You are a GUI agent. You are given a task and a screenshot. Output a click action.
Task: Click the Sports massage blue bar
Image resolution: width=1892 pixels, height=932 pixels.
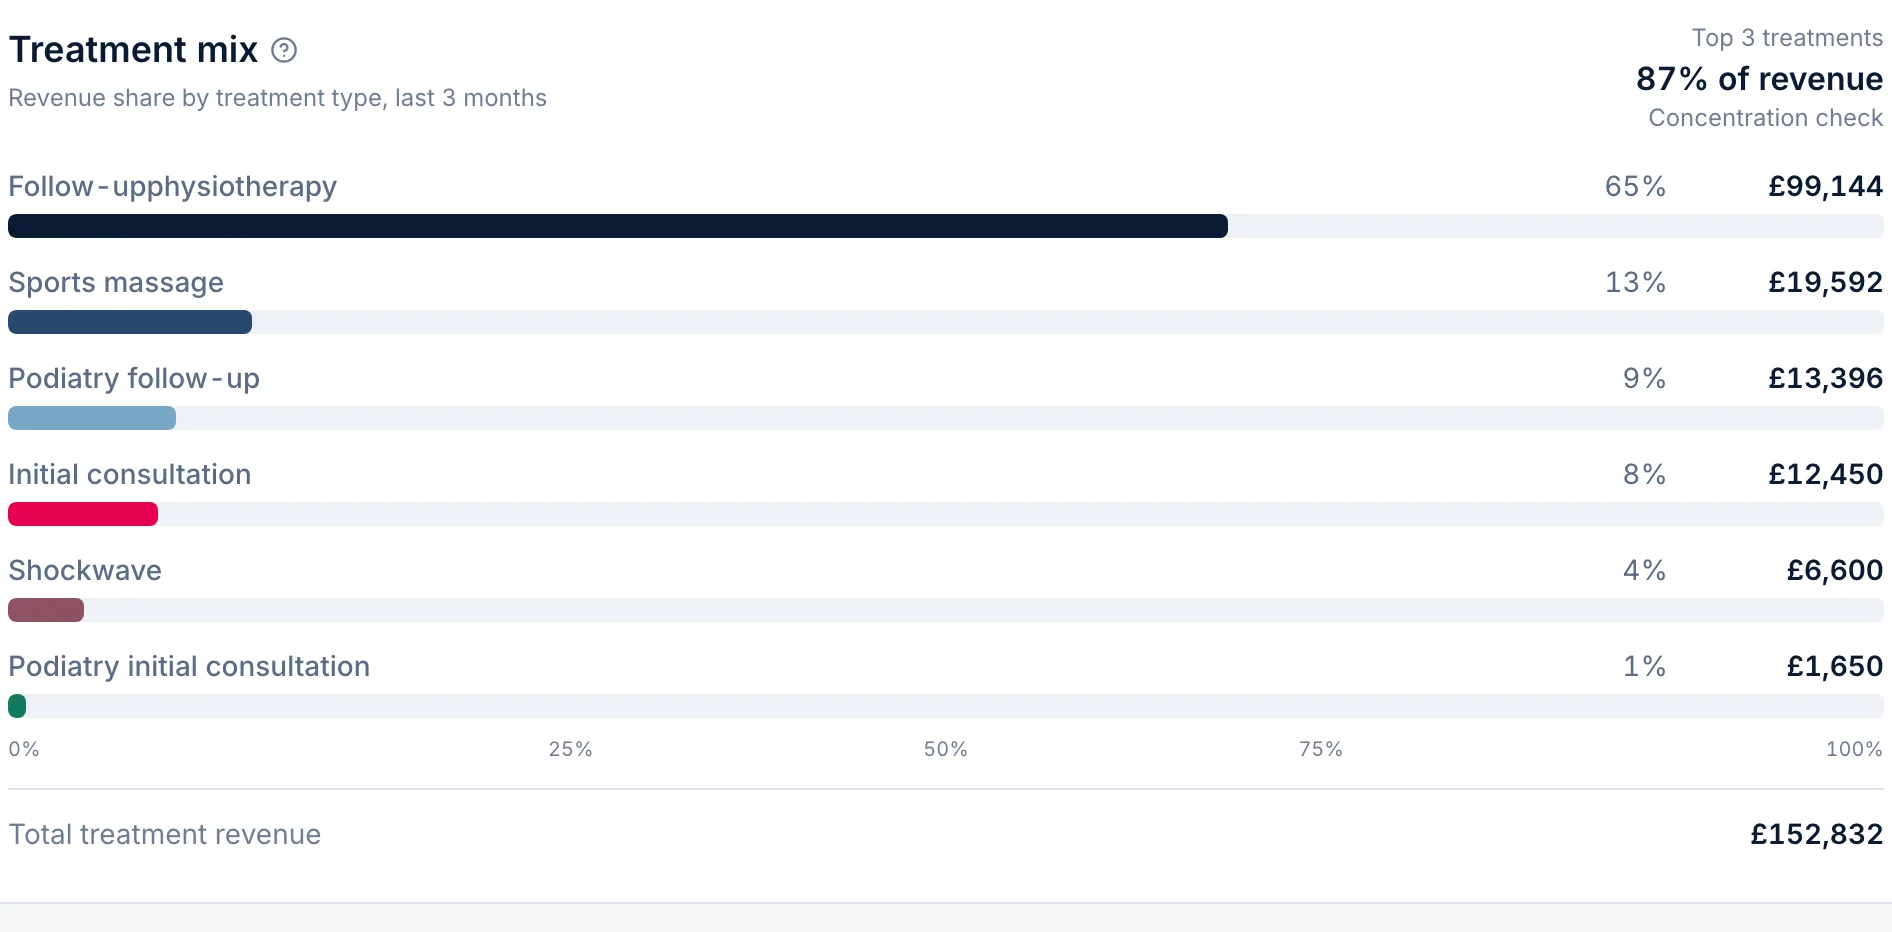[130, 322]
